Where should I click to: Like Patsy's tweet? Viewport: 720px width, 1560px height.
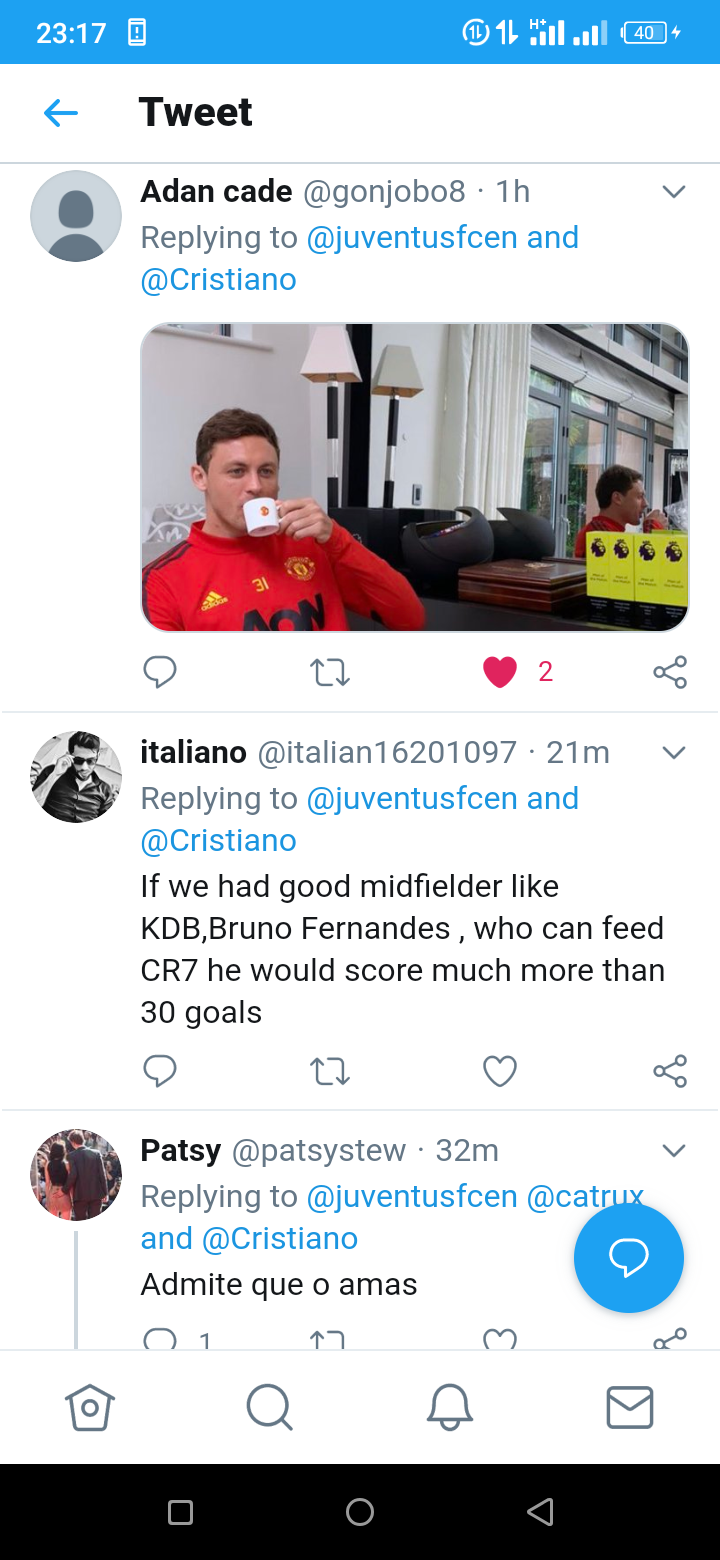(500, 1339)
